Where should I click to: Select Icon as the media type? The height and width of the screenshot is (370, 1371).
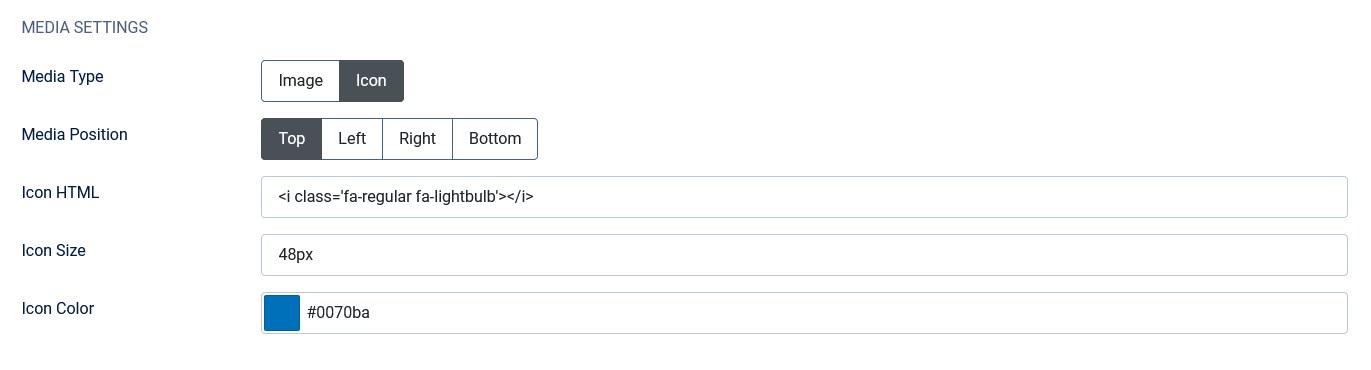tap(371, 81)
